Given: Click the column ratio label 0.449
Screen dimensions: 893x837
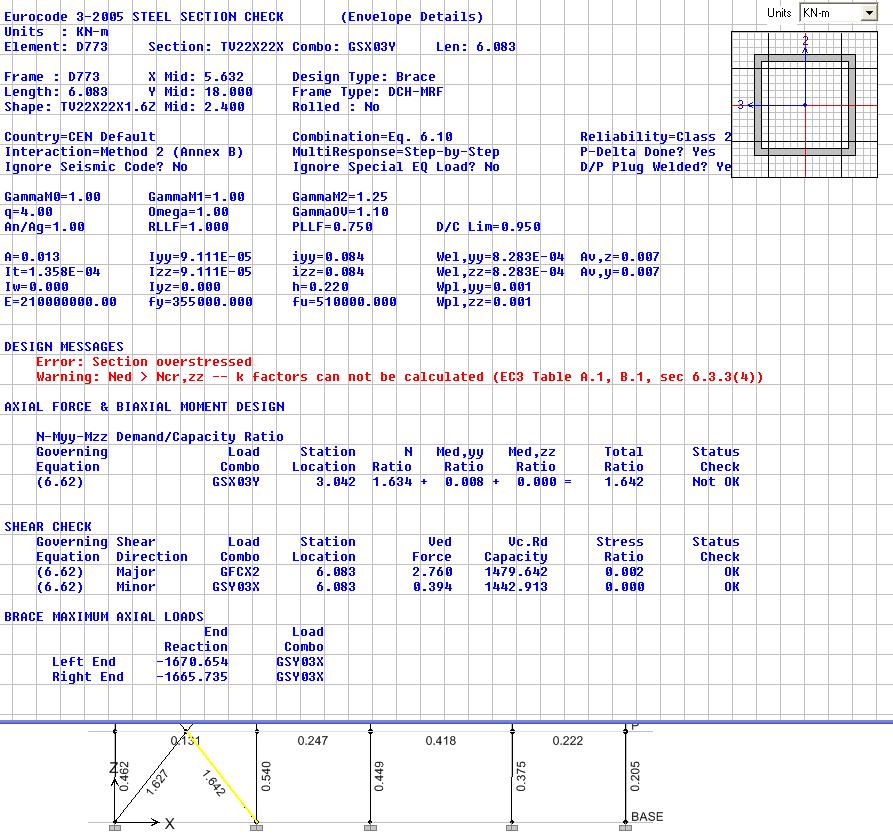Looking at the screenshot, I should pyautogui.click(x=379, y=776).
